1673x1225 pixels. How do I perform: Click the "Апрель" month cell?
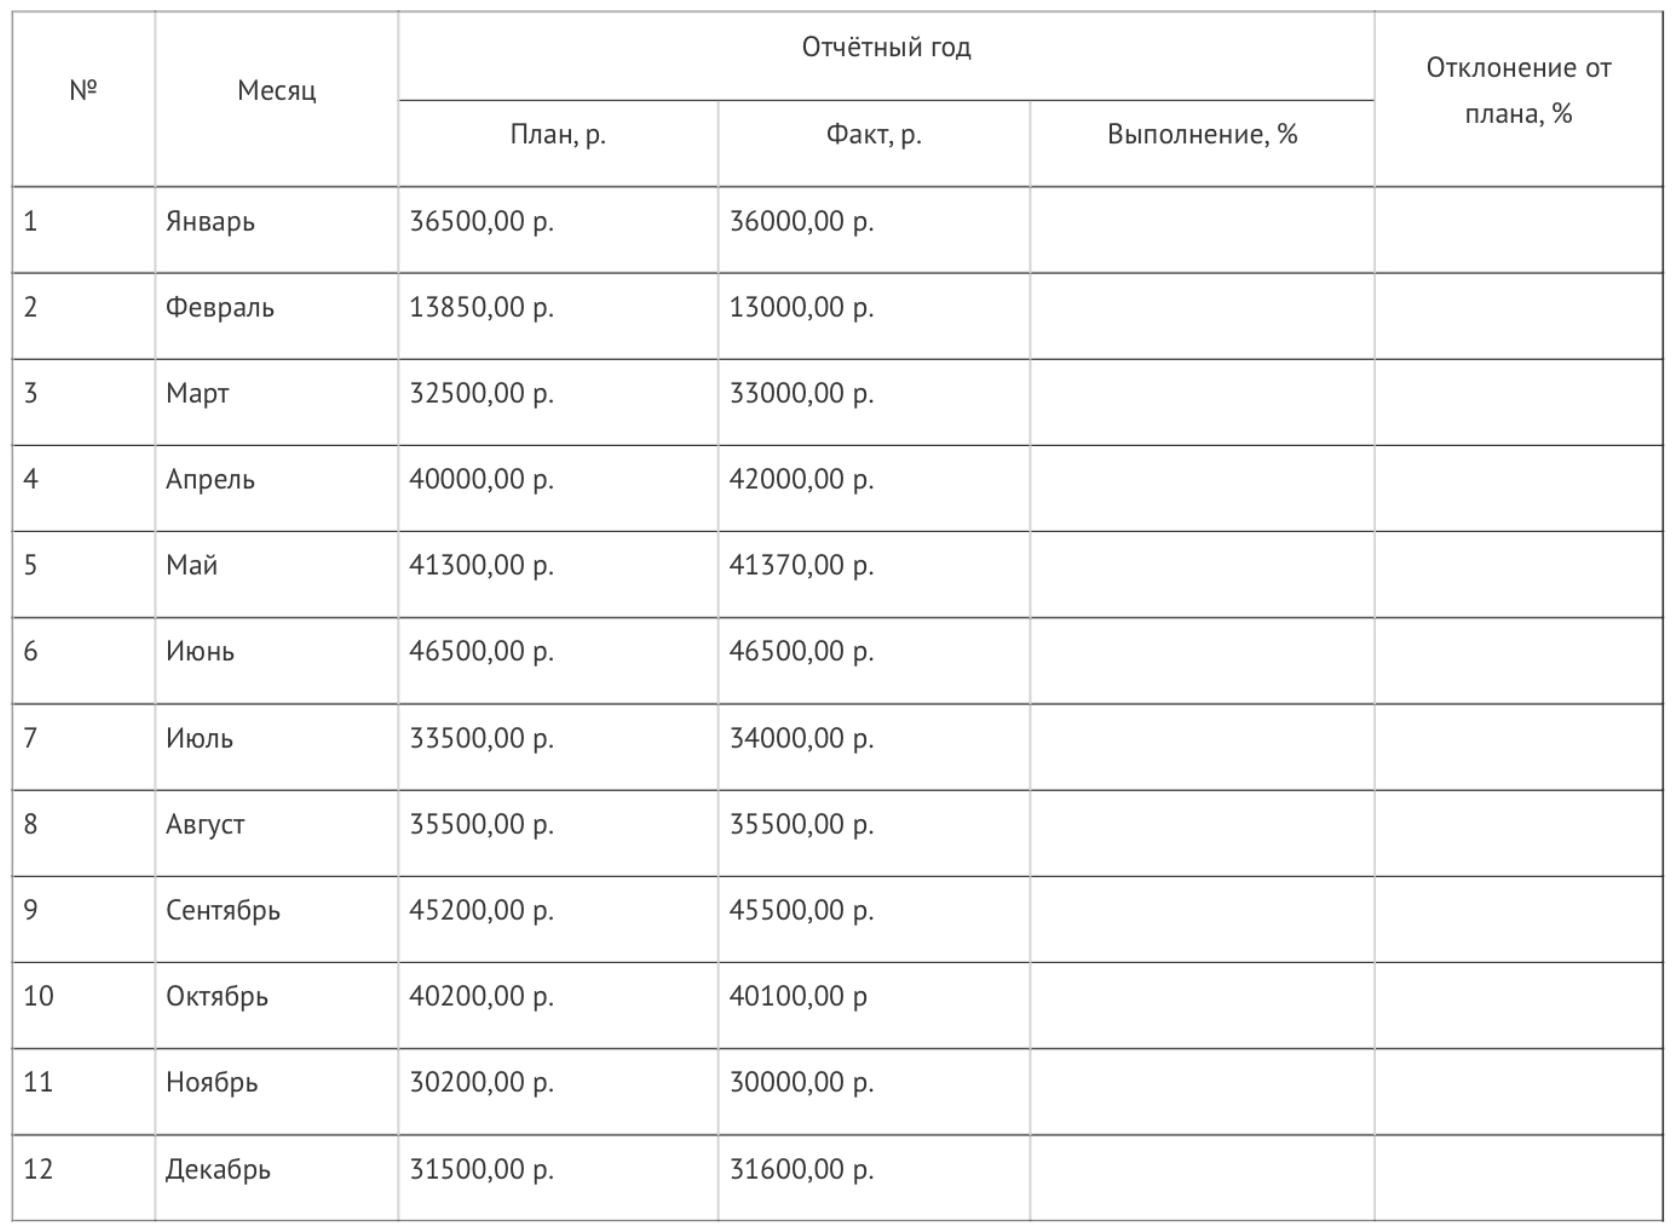(210, 479)
